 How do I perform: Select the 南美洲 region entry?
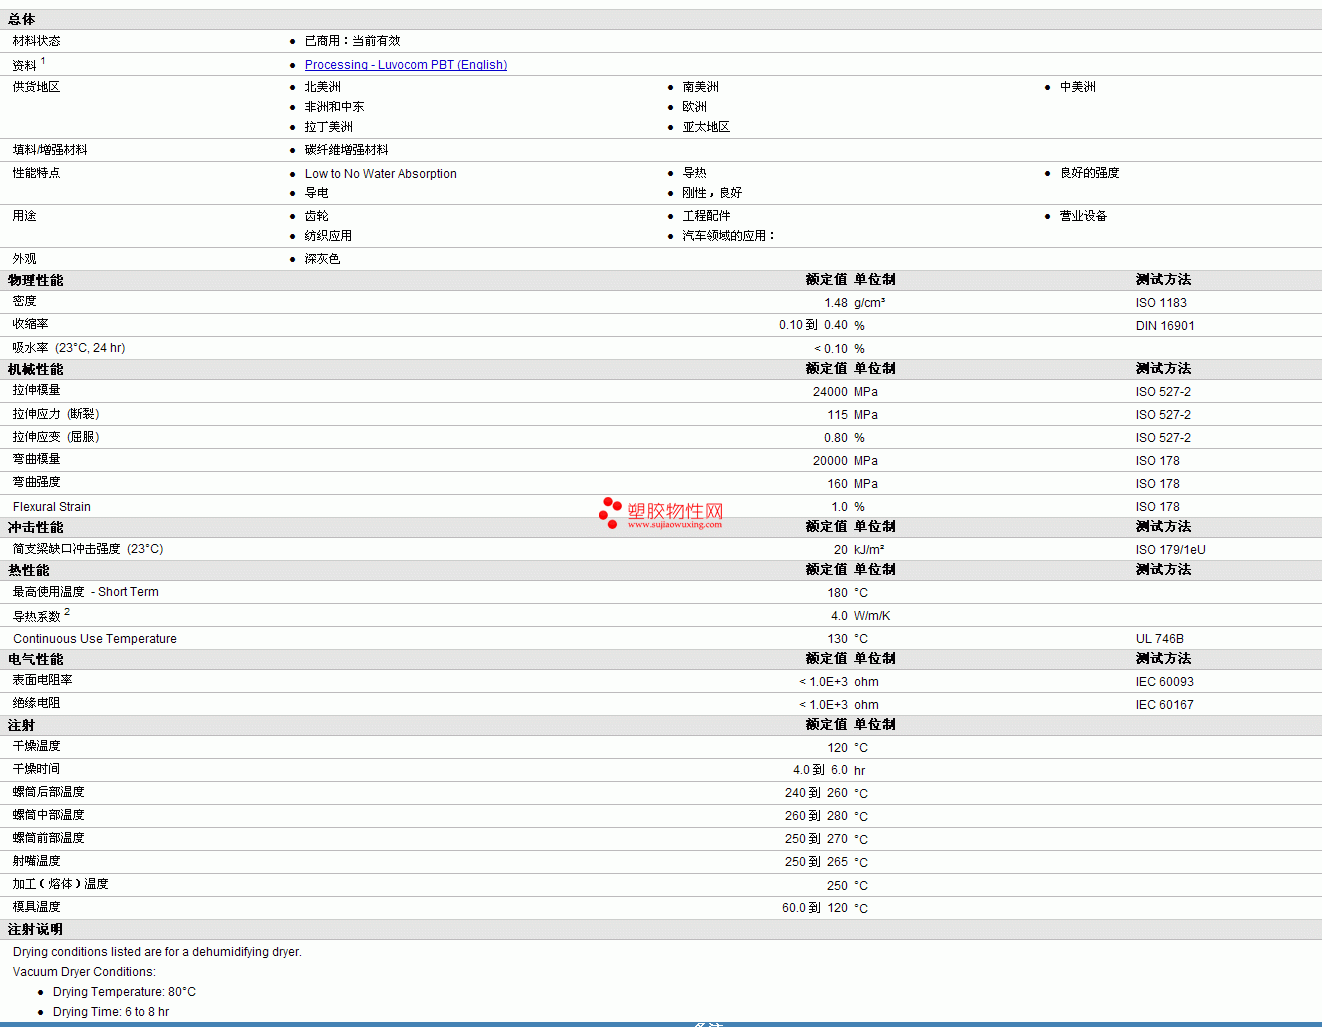pos(700,87)
